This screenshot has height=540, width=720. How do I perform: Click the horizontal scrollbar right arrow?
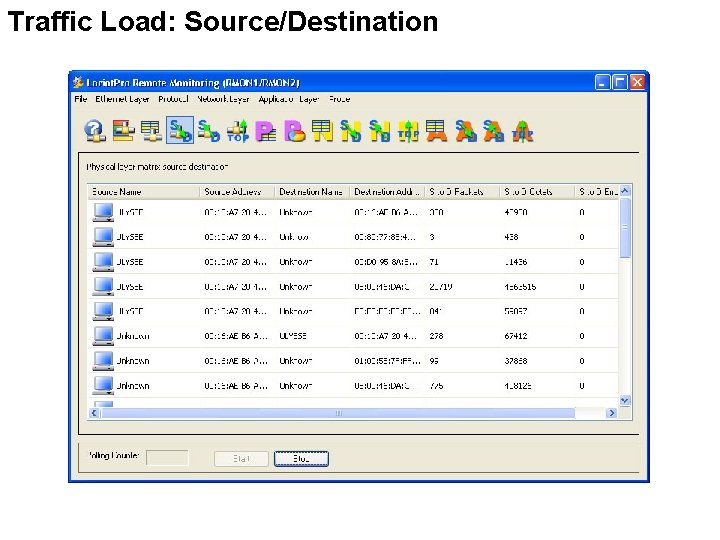tap(611, 413)
